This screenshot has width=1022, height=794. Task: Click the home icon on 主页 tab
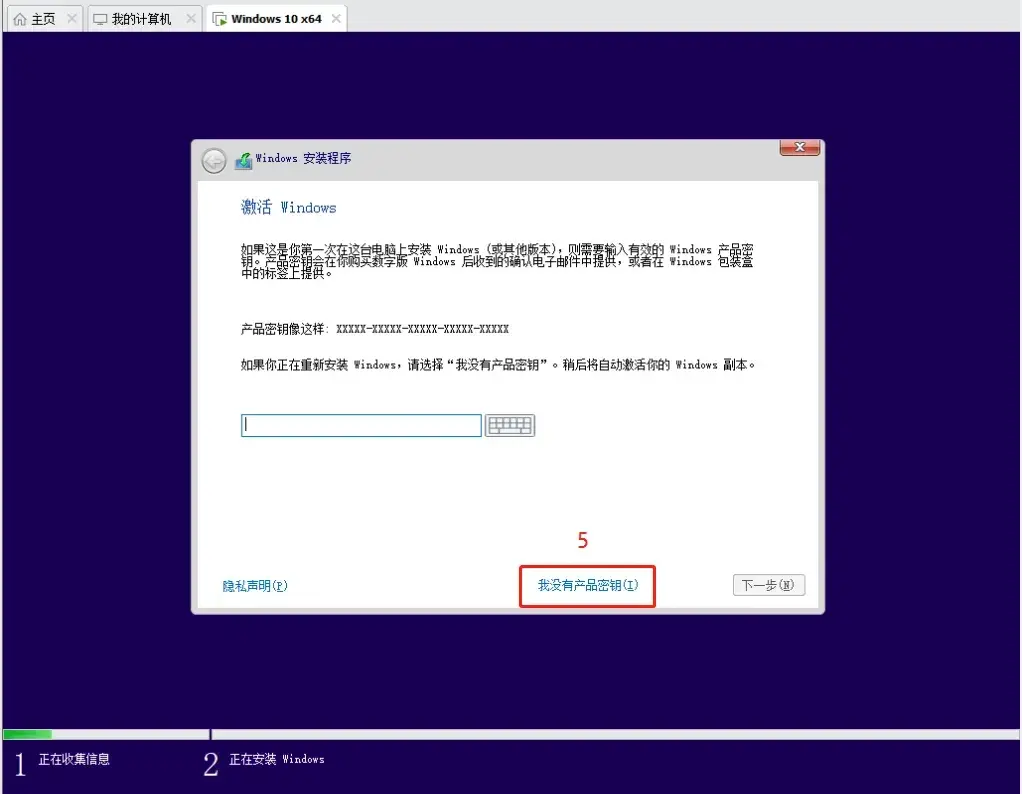pos(20,19)
